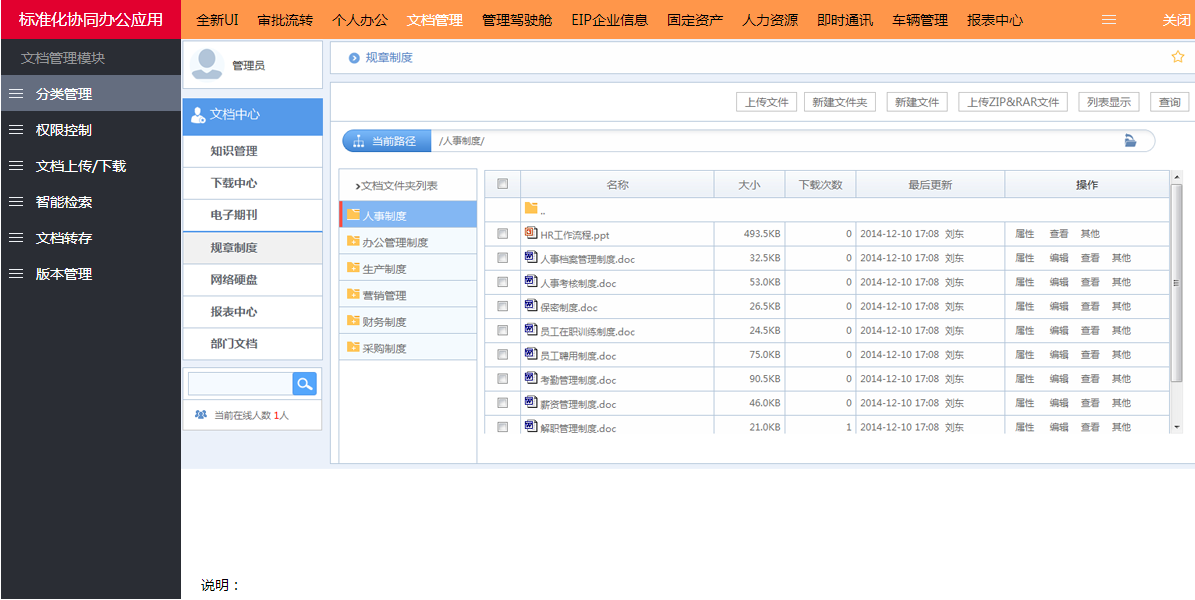Toggle the select-all checkbox in table header
The height and width of the screenshot is (600, 1195).
[x=502, y=183]
